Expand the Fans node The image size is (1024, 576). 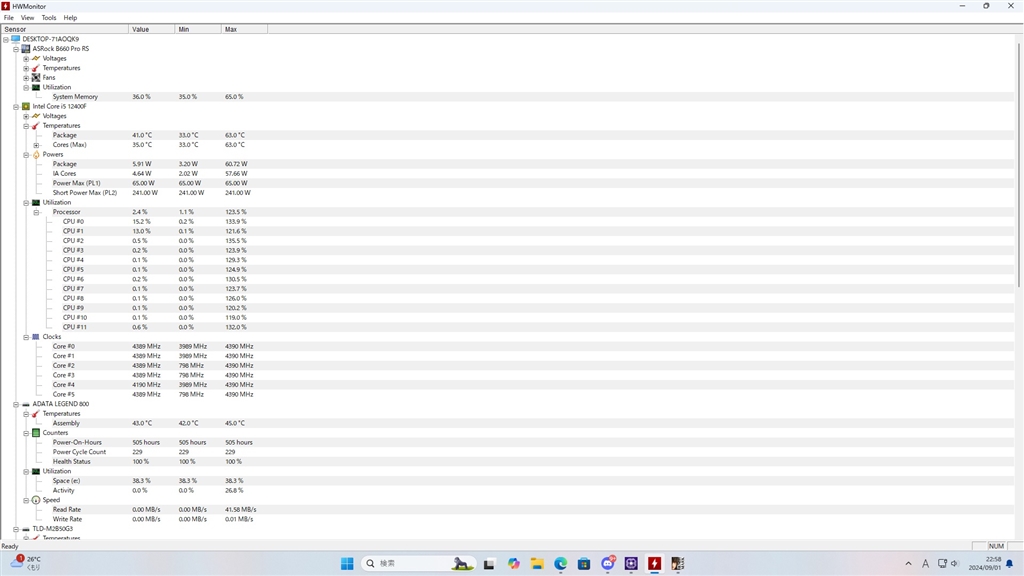26,78
